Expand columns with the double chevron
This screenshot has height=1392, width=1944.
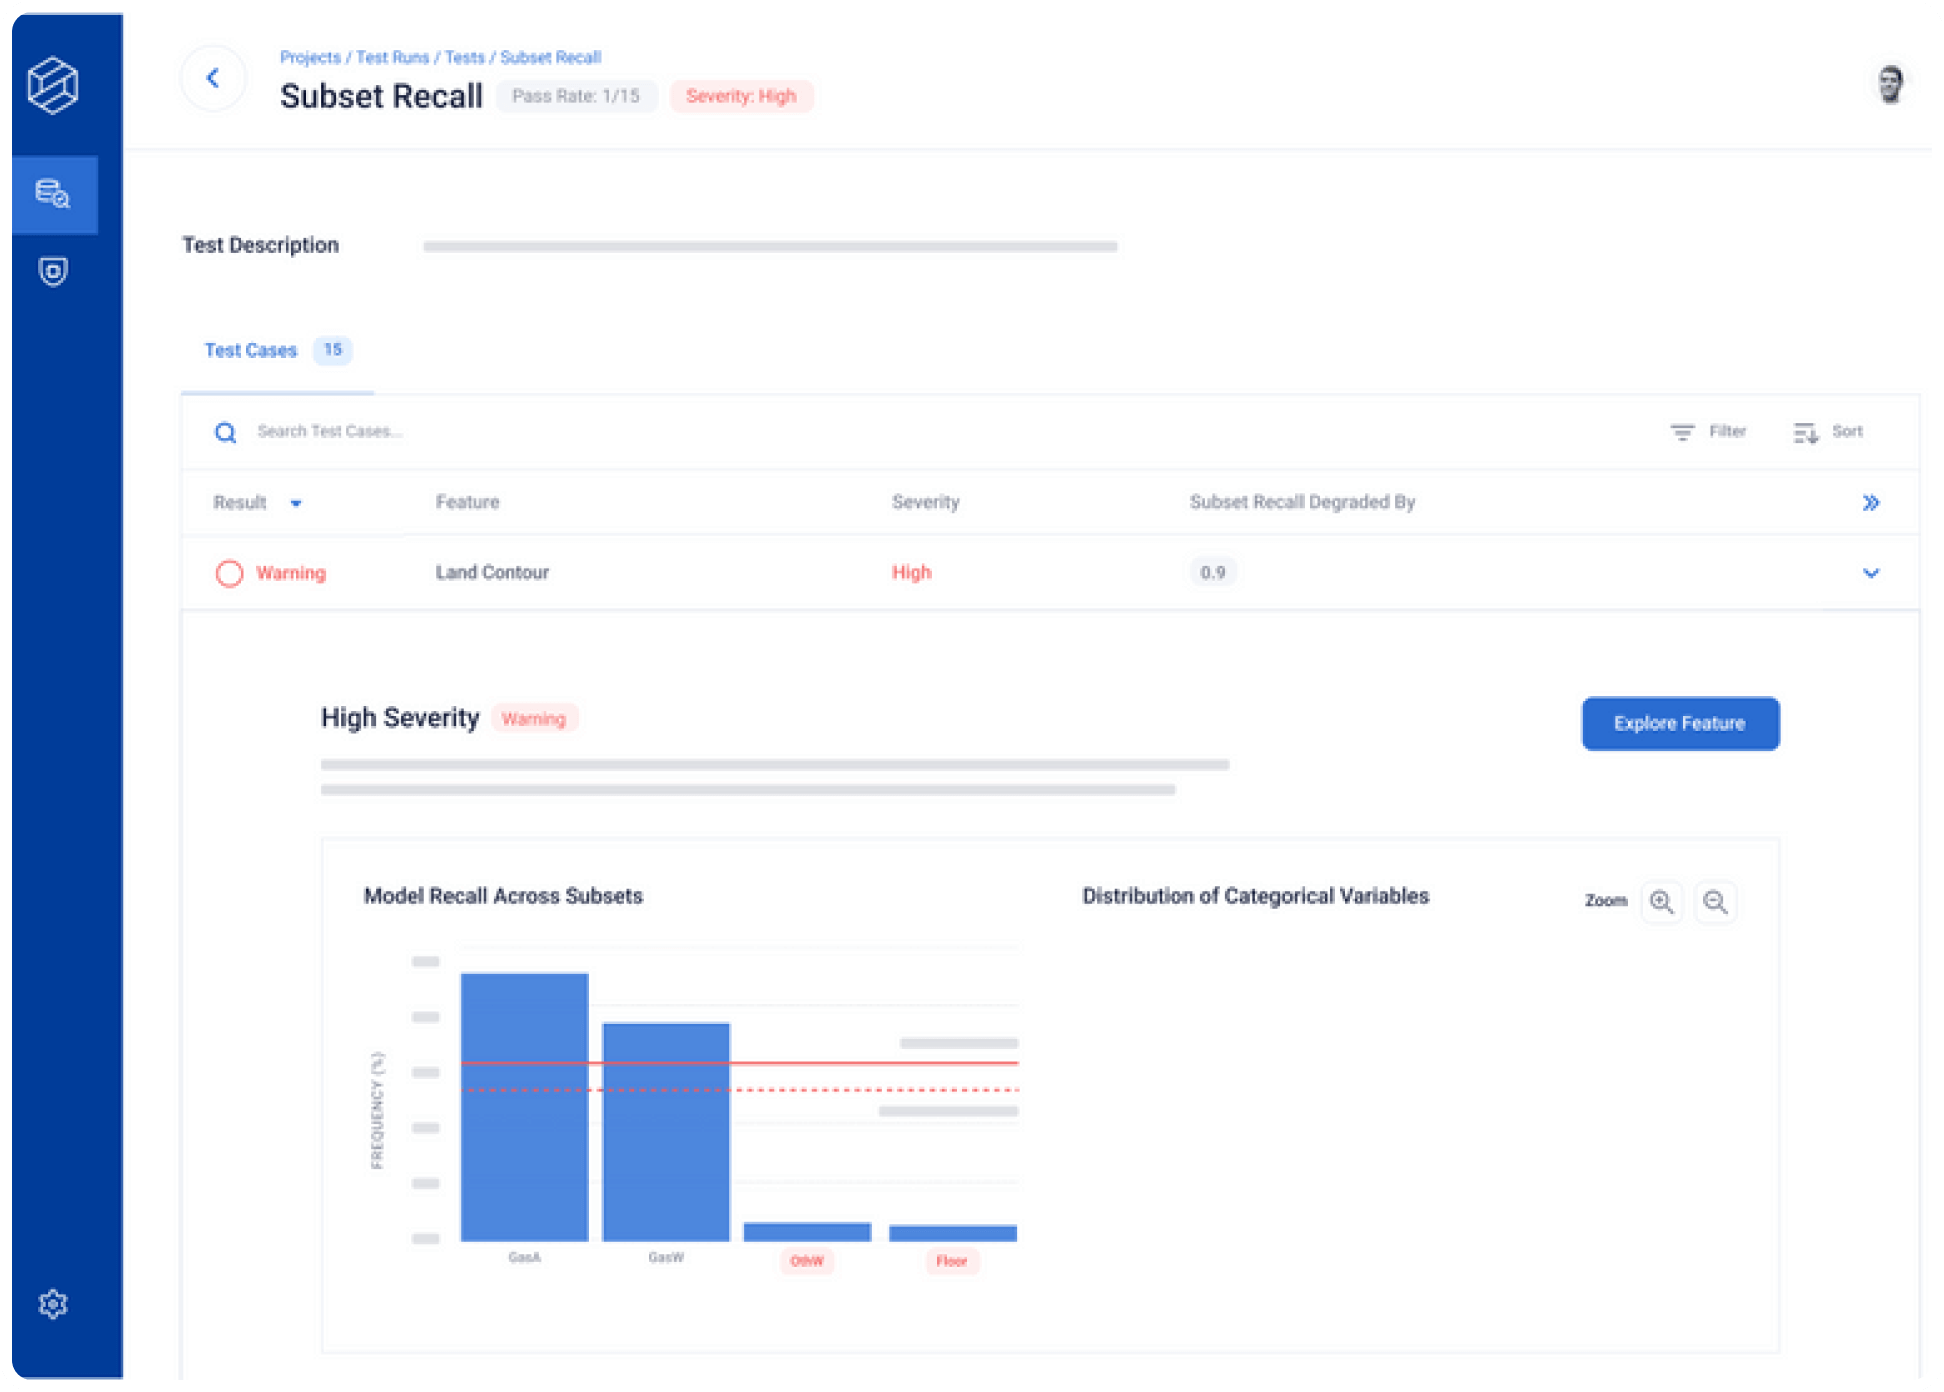coord(1871,503)
